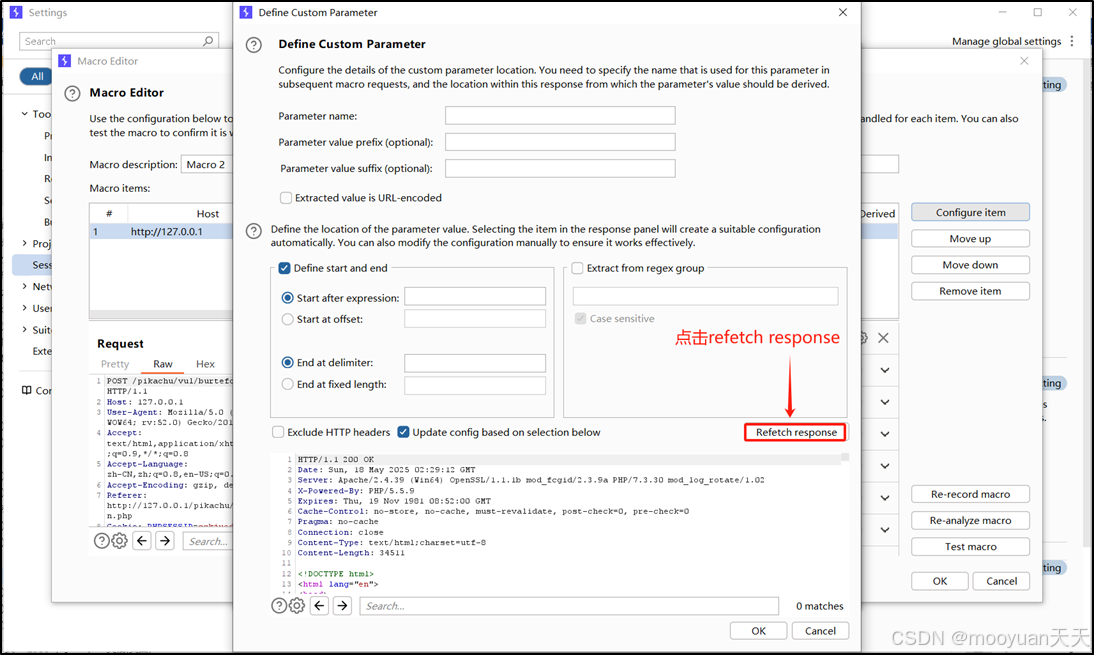This screenshot has height=655, width=1094.
Task: Toggle Case sensitive checkbox
Action: click(x=580, y=319)
